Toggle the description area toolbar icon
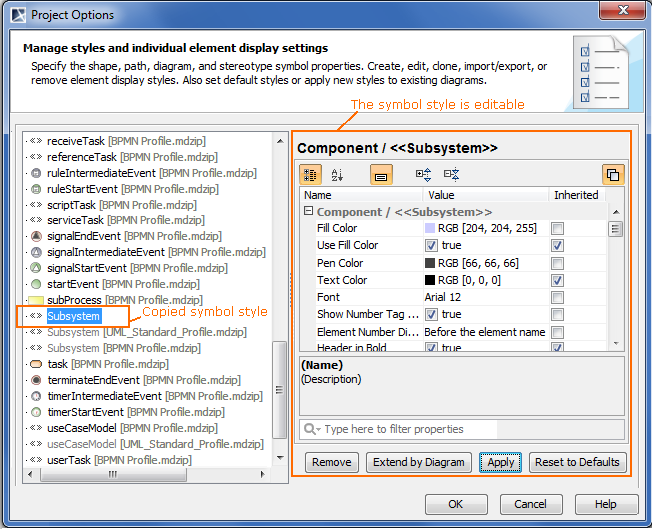 coord(381,175)
